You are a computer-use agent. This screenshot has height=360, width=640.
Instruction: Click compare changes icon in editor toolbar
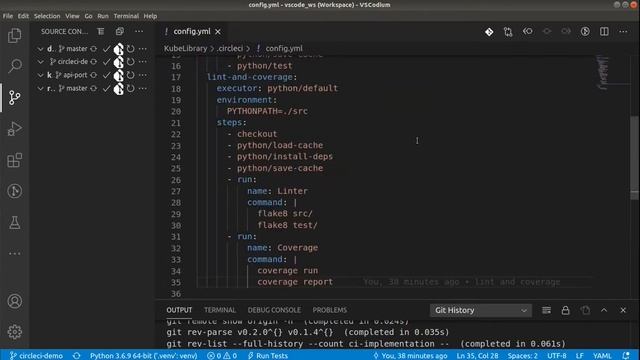(x=508, y=32)
